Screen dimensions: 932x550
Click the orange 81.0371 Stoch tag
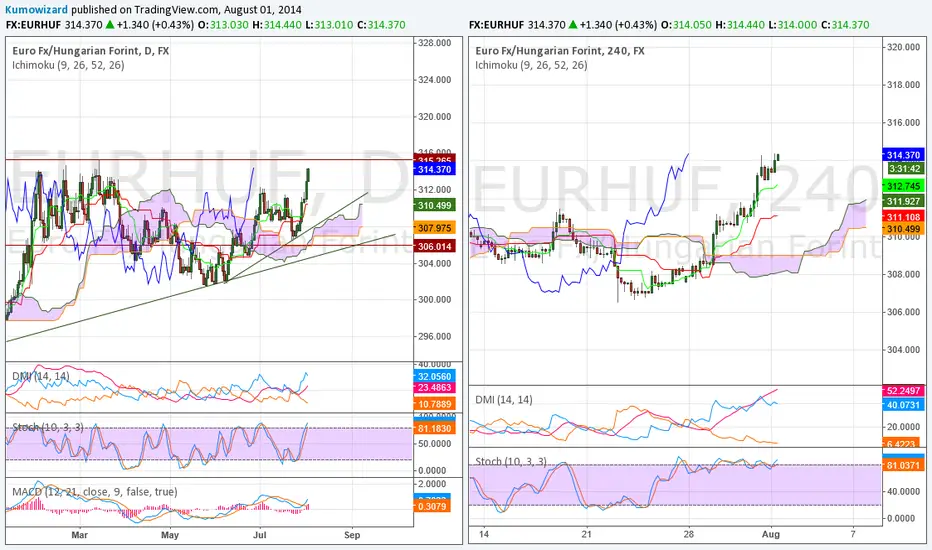(x=903, y=466)
